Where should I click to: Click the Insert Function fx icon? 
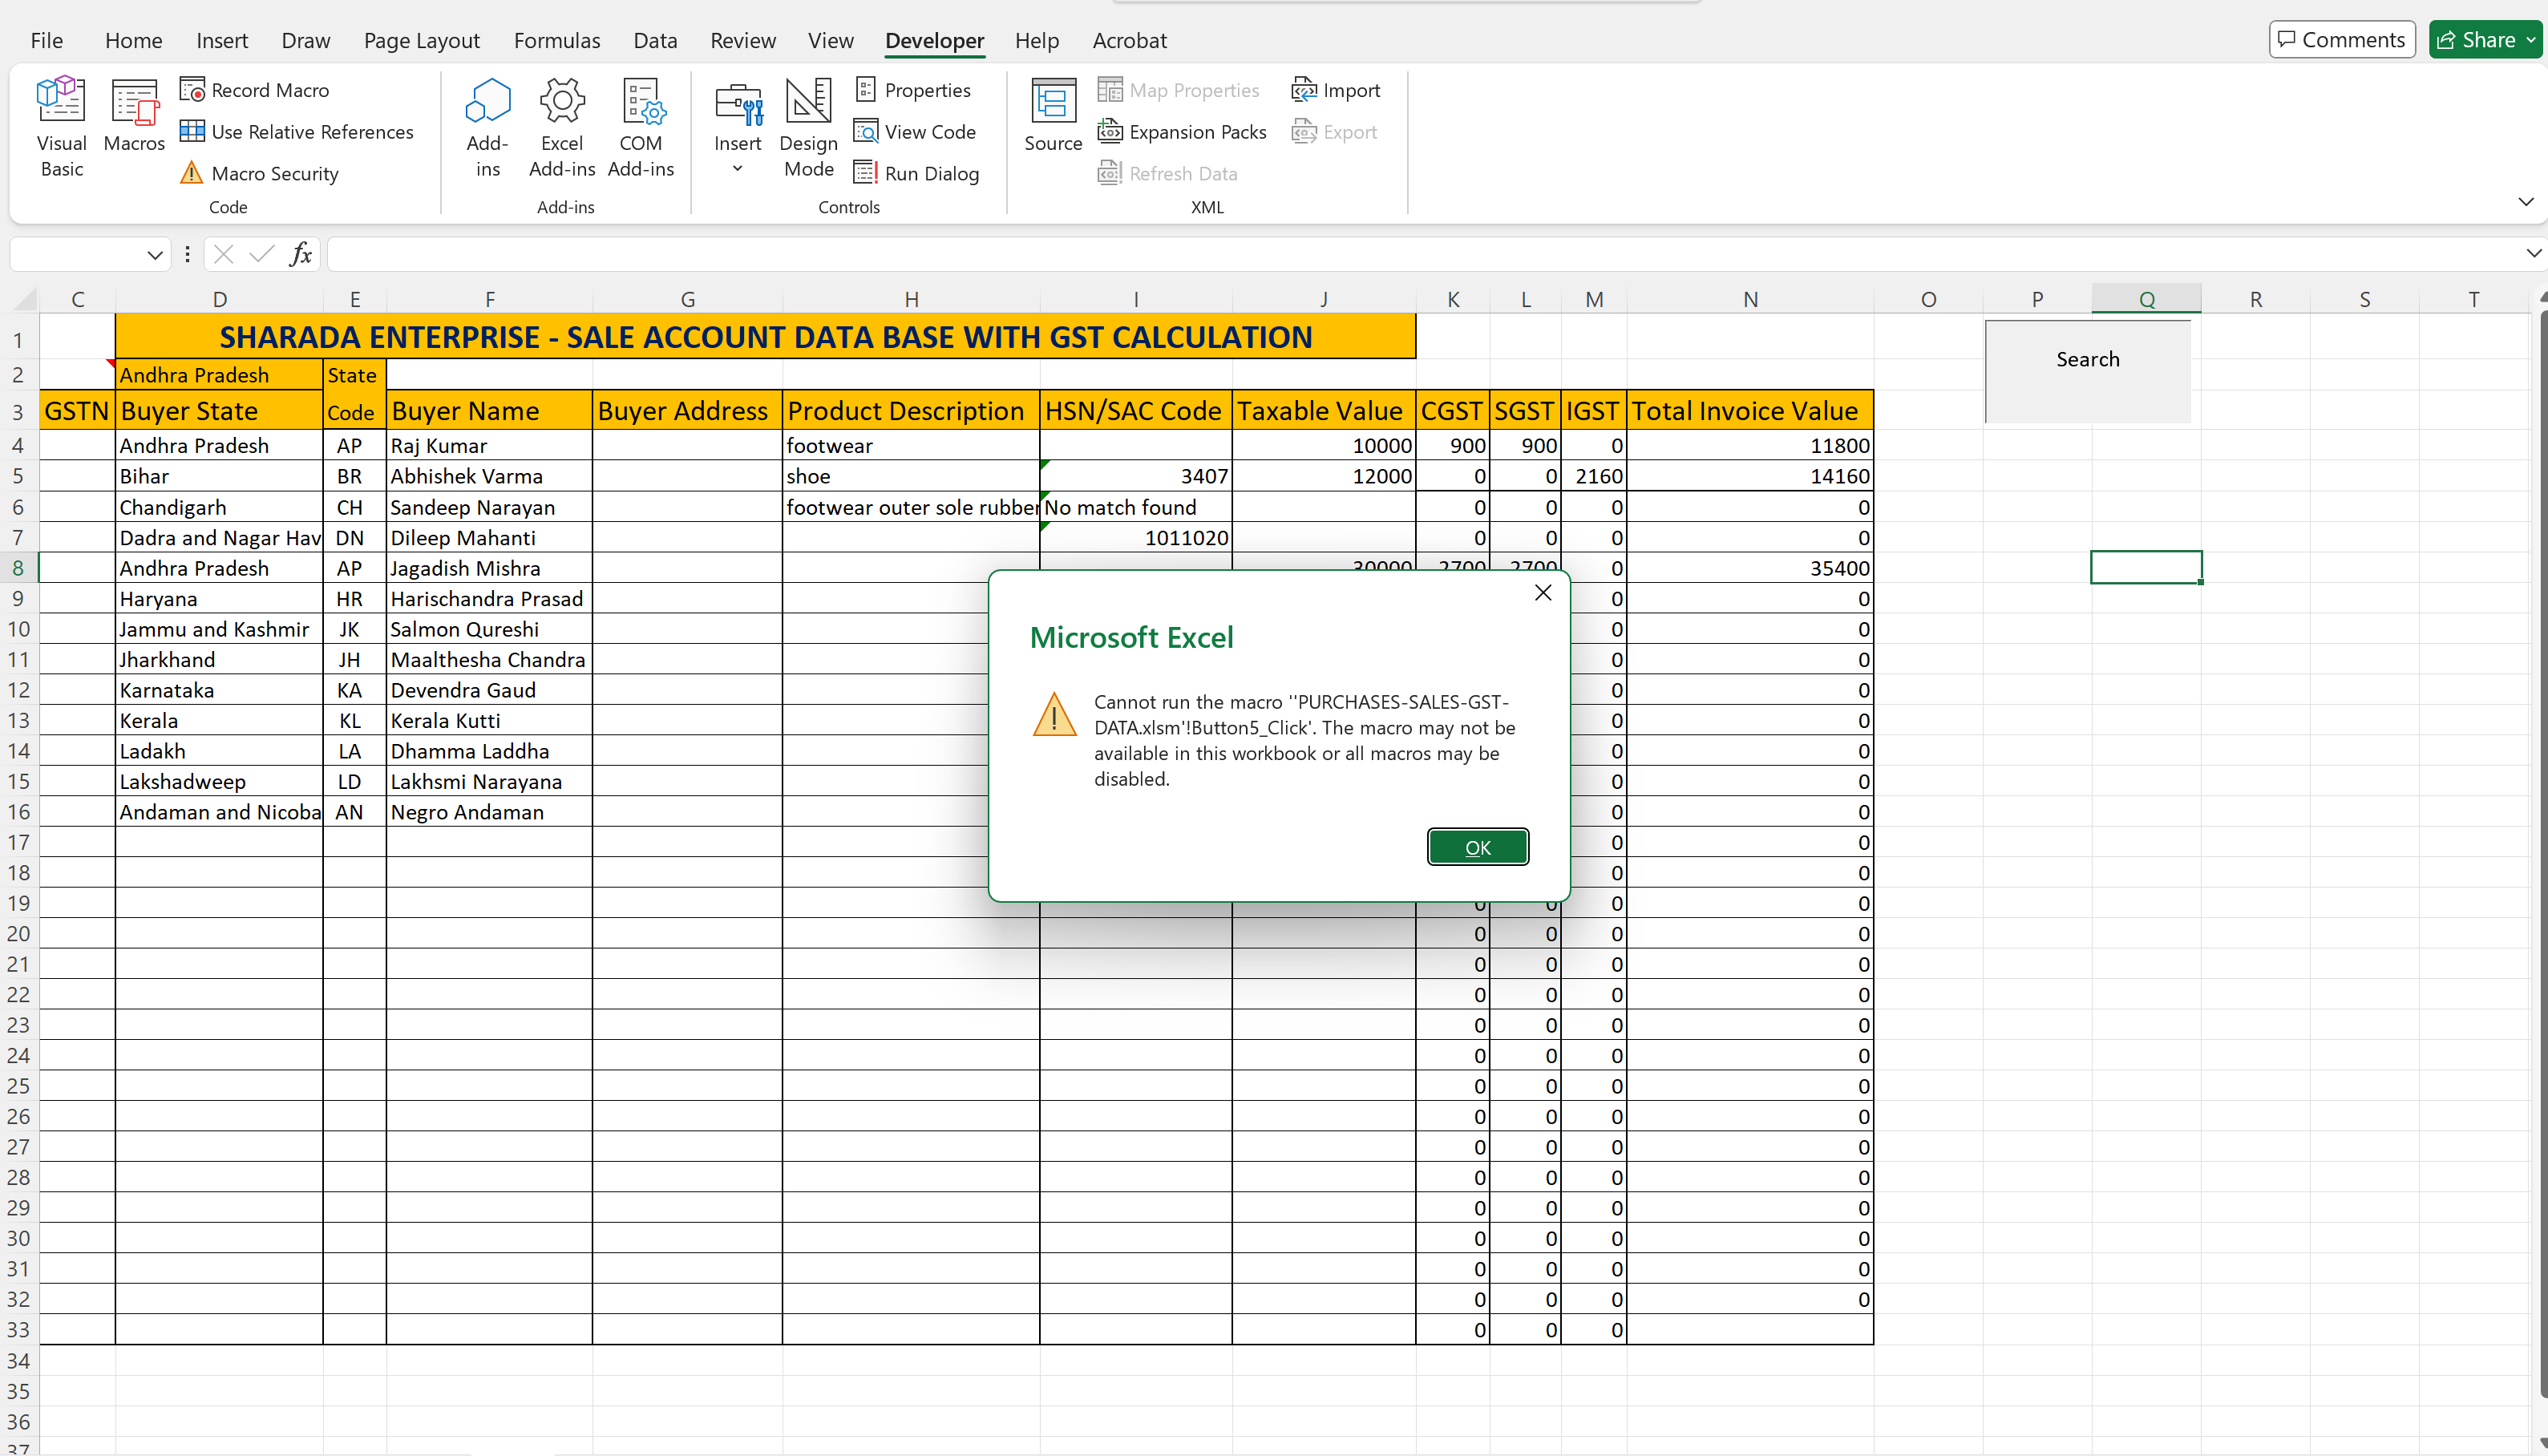(x=300, y=255)
